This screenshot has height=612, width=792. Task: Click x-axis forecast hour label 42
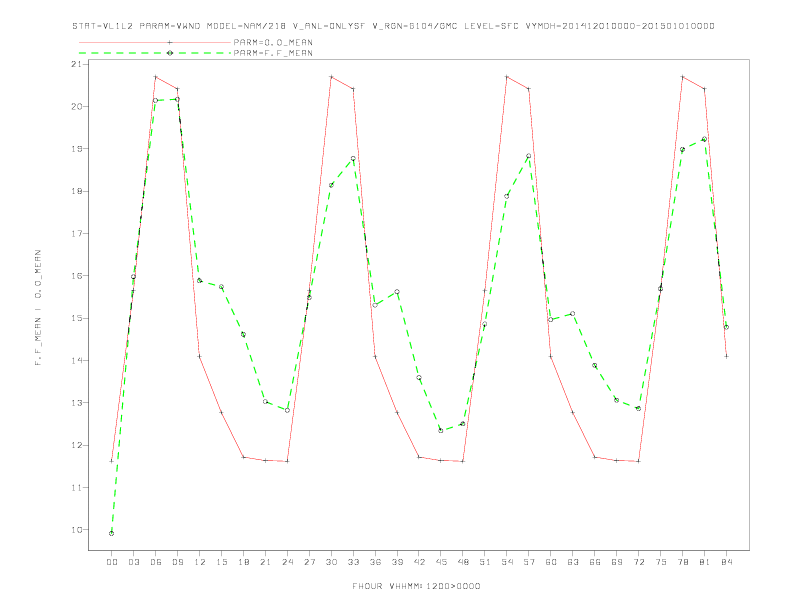point(419,562)
